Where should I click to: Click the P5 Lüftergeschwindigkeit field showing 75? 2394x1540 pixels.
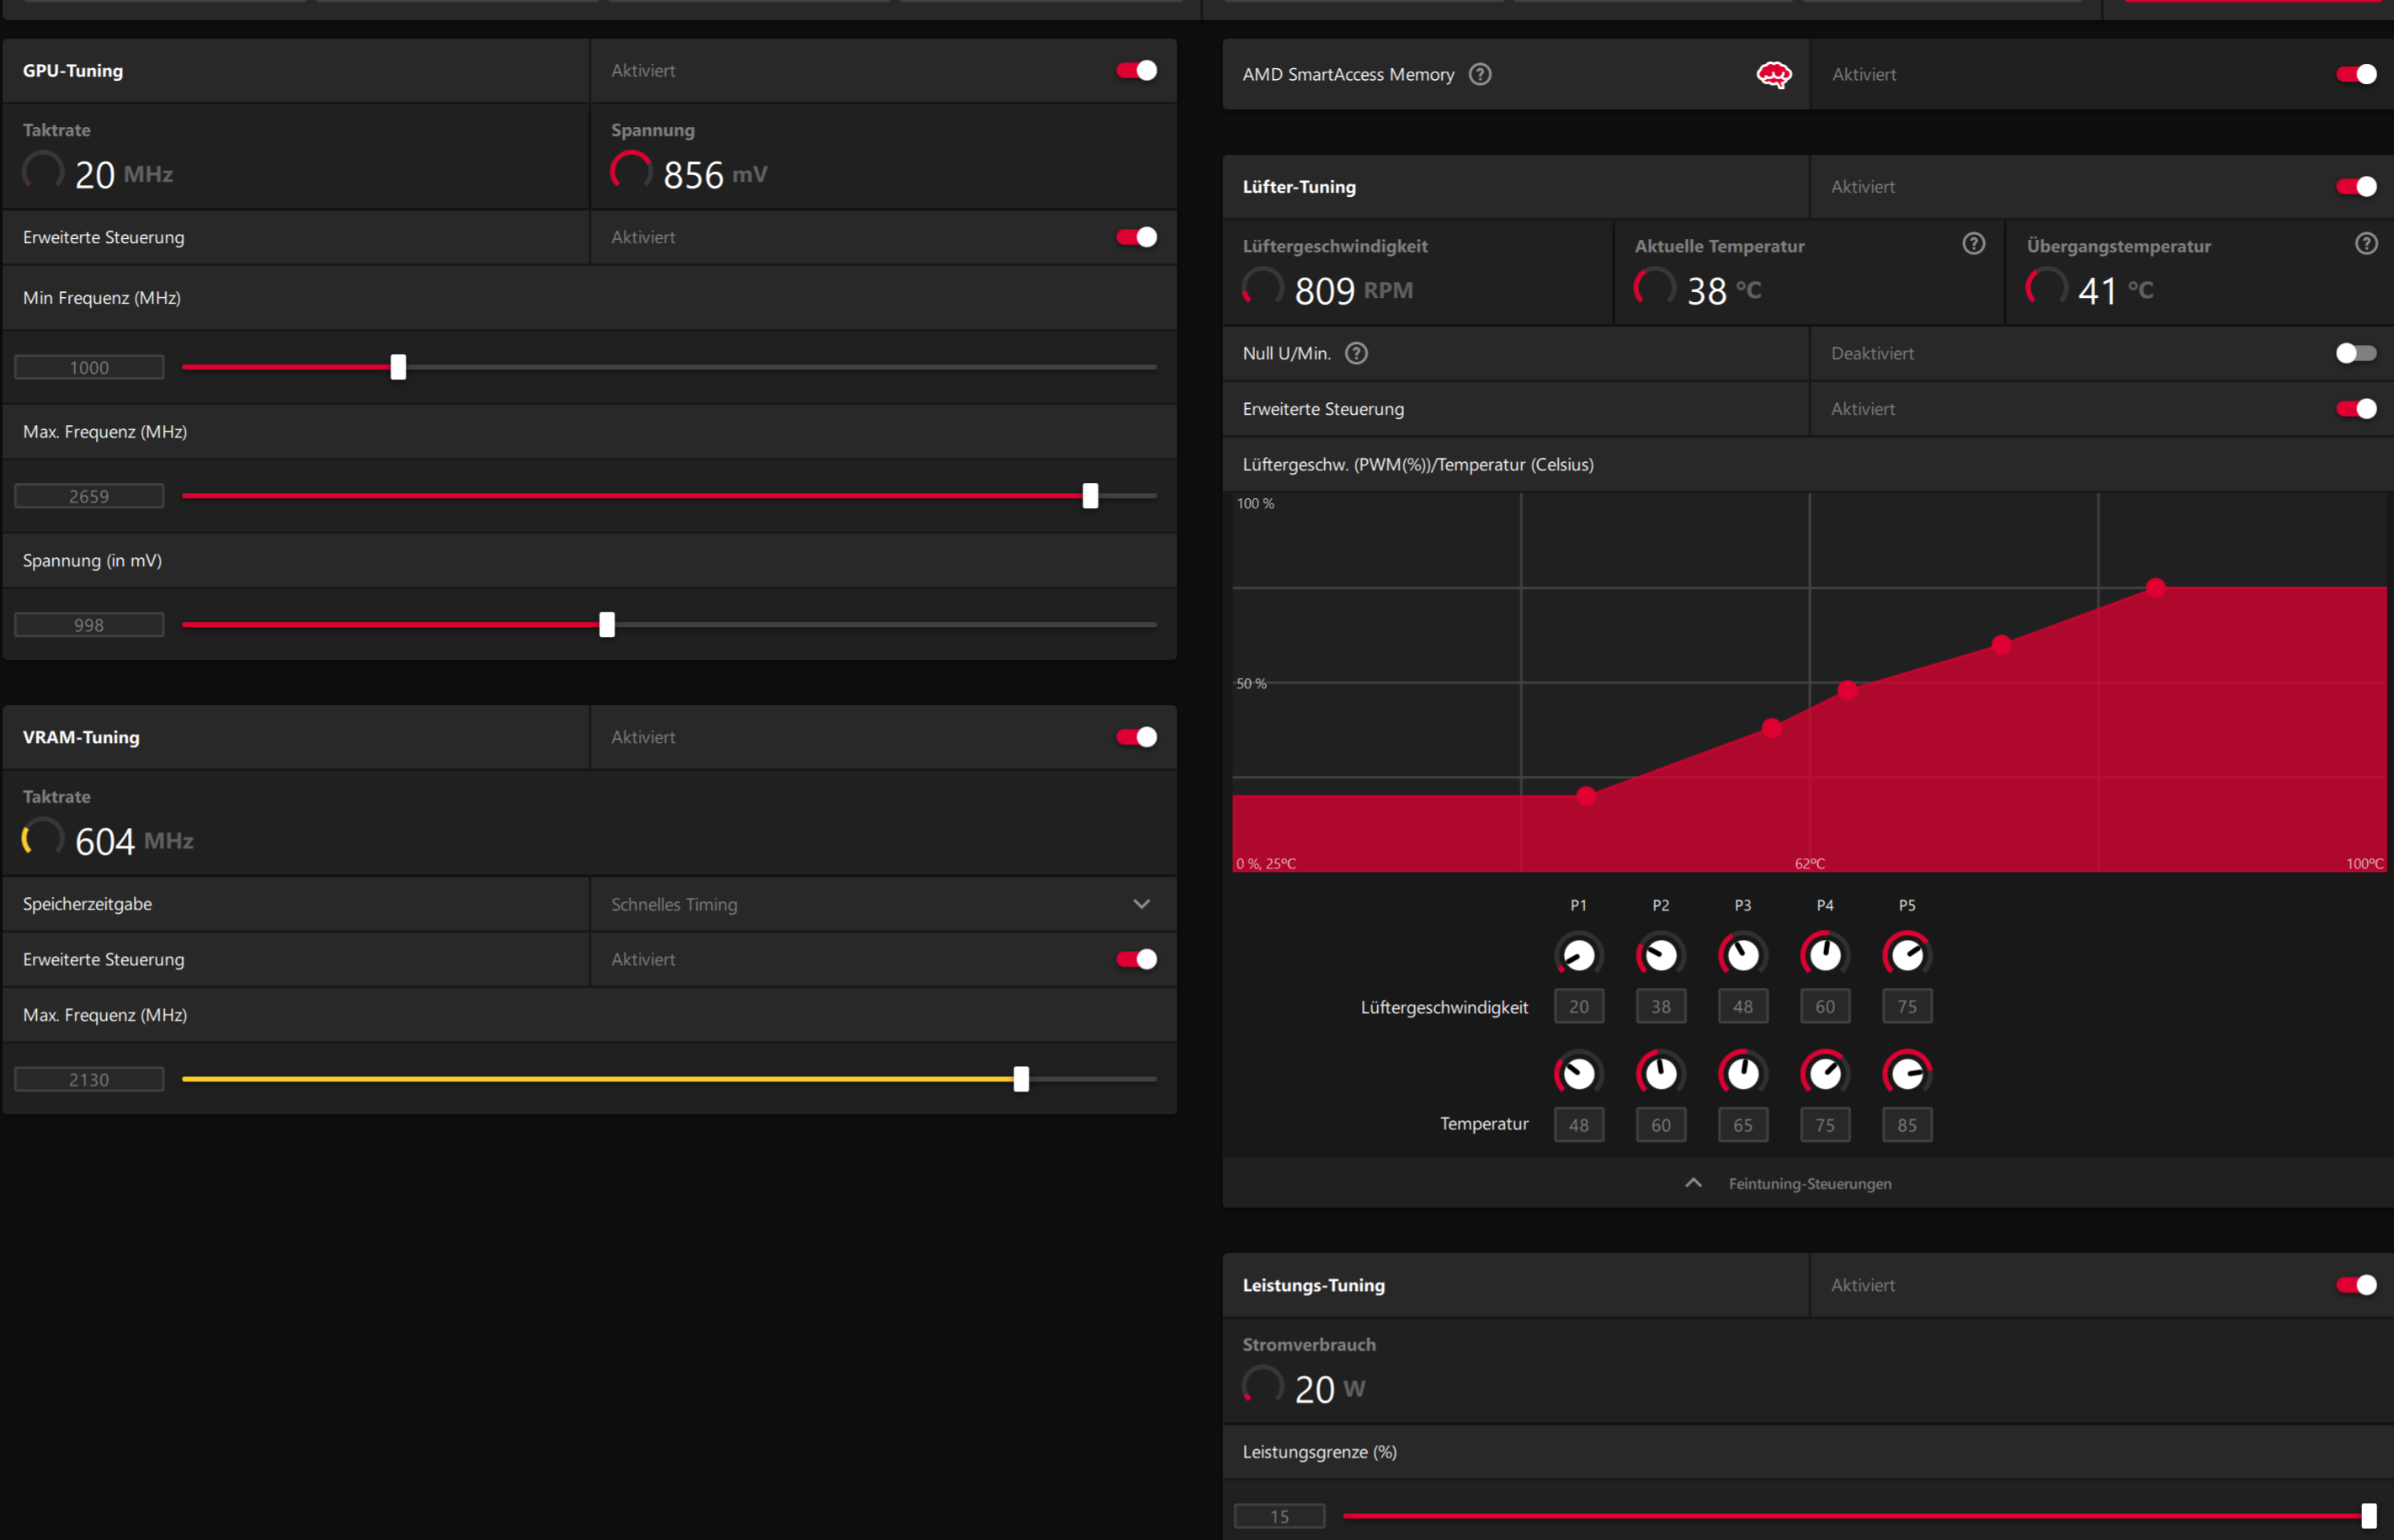click(1906, 1006)
